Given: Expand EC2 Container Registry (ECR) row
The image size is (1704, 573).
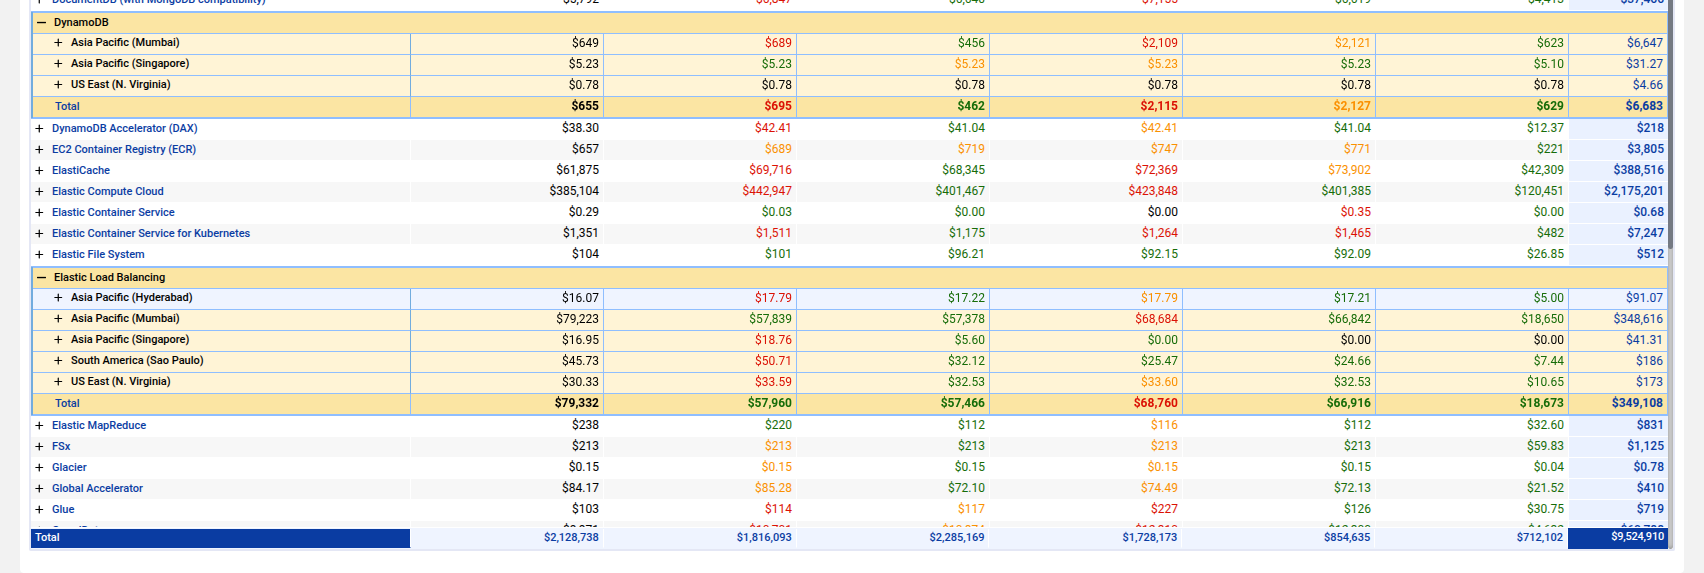Looking at the screenshot, I should tap(39, 149).
